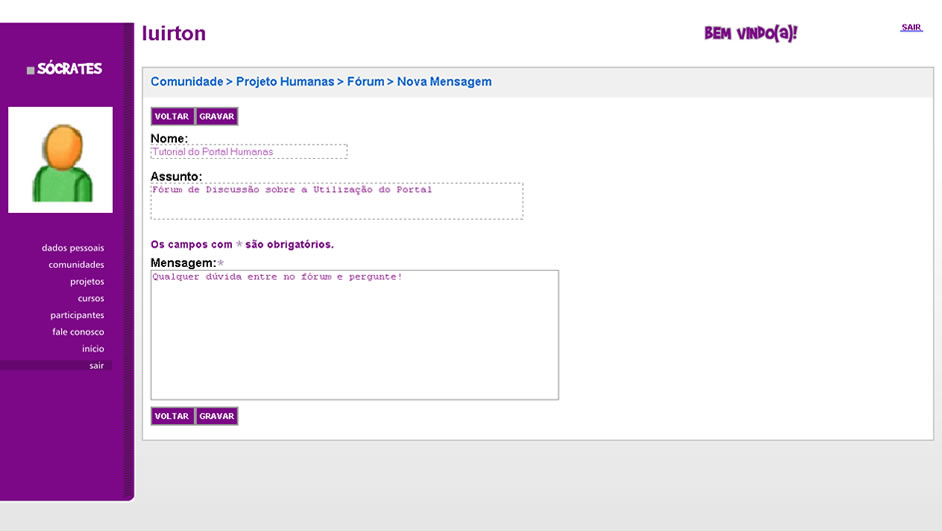This screenshot has height=531, width=942.
Task: Go to comunidades in the sidebar menu
Action: click(x=76, y=265)
